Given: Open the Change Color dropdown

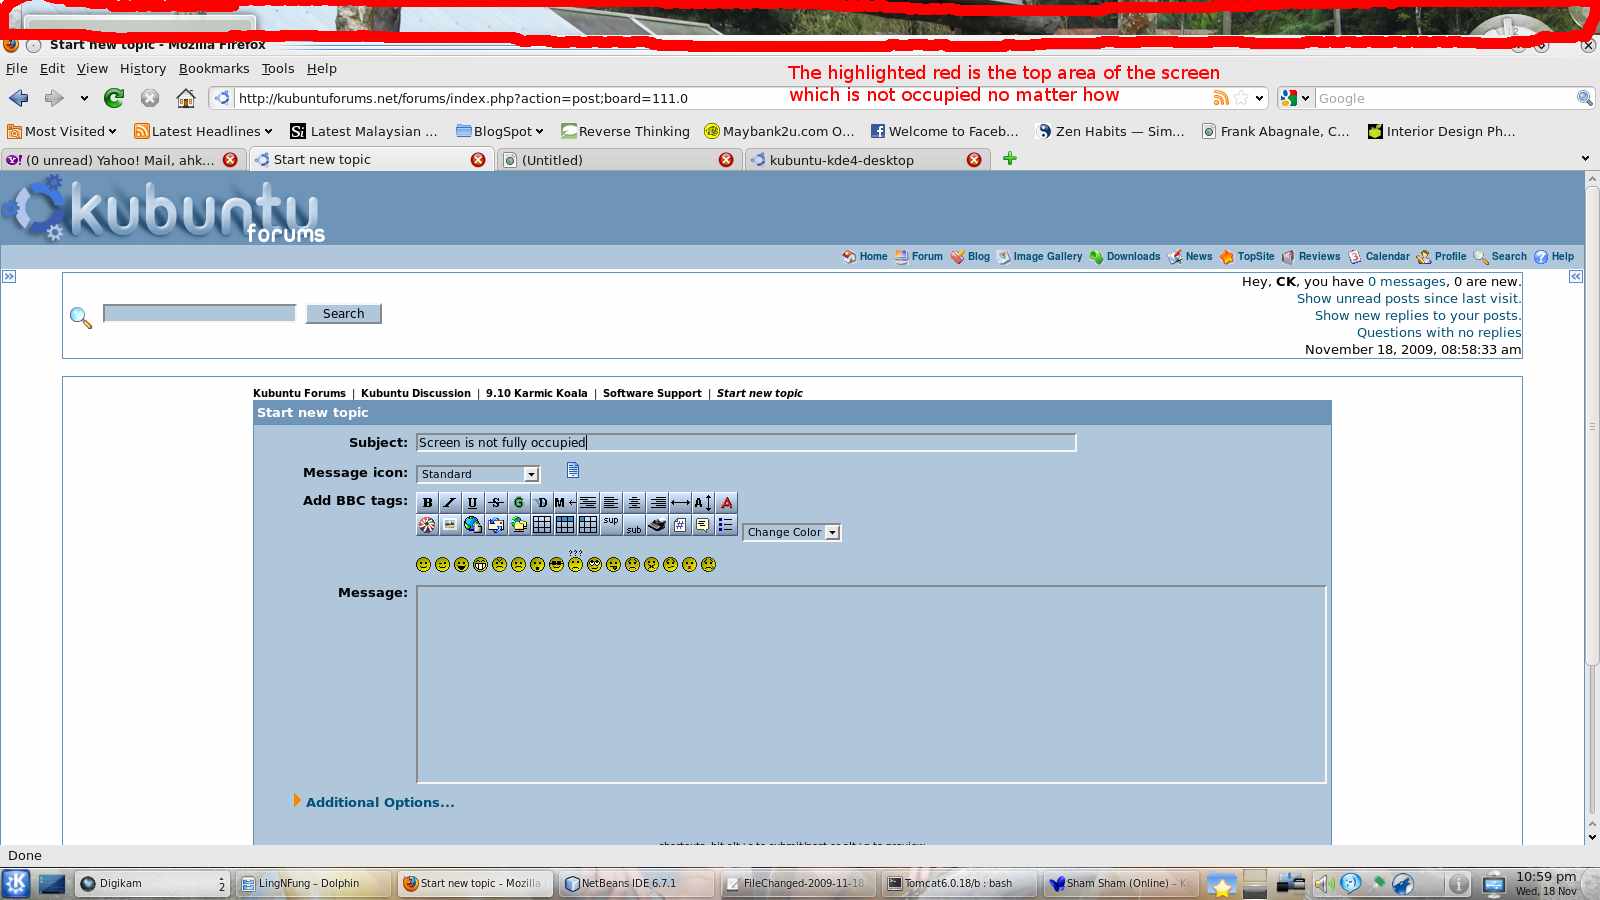Looking at the screenshot, I should (791, 533).
